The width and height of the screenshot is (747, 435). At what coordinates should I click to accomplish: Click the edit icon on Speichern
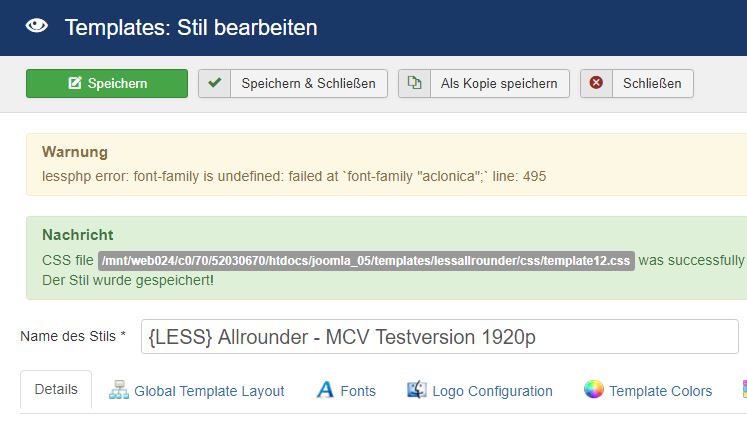[x=75, y=83]
